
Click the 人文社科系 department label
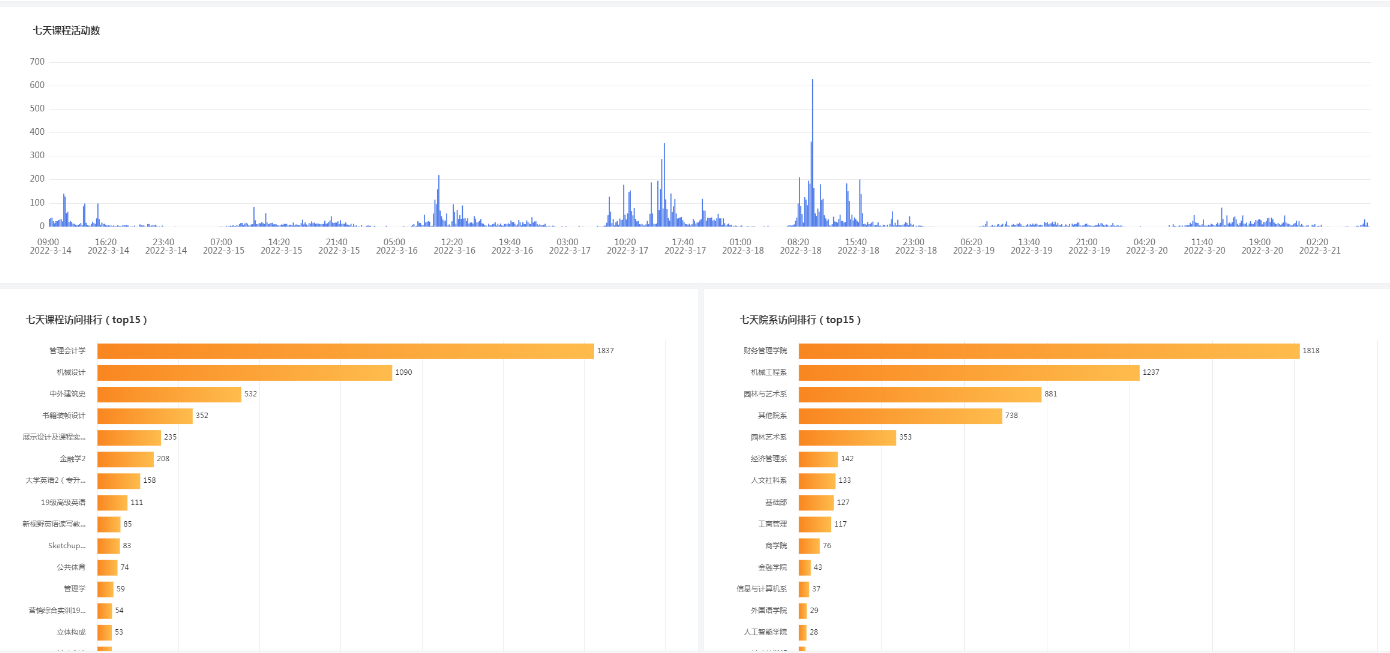click(769, 481)
